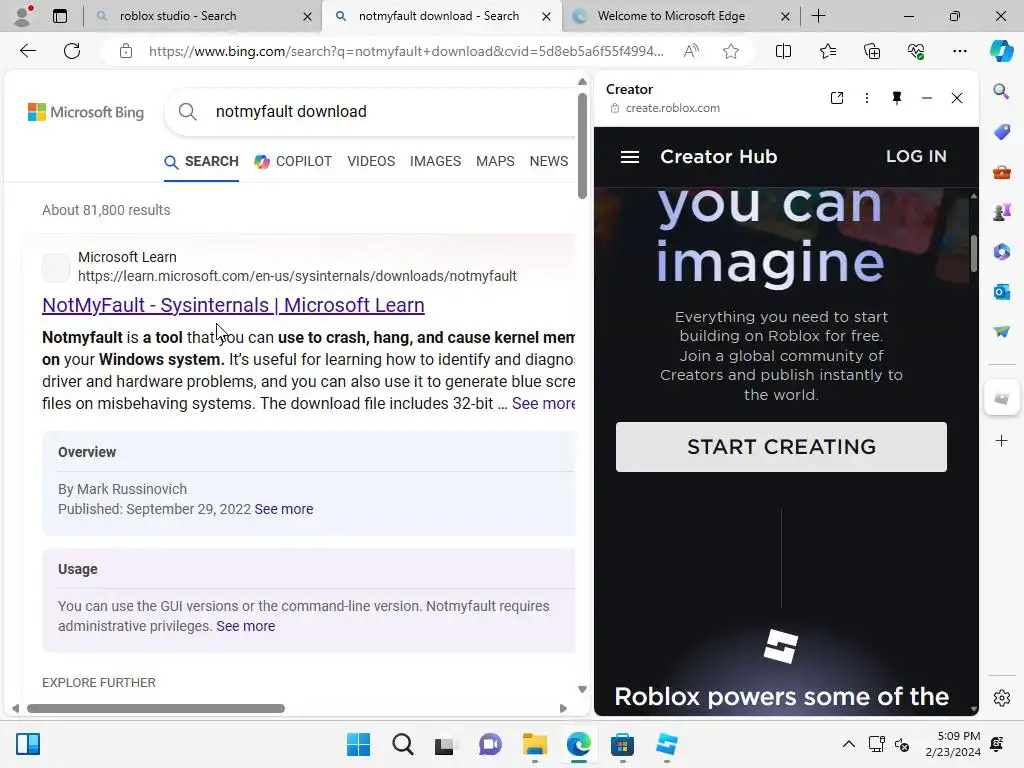Click the browser Back arrow
The image size is (1024, 768).
[27, 51]
